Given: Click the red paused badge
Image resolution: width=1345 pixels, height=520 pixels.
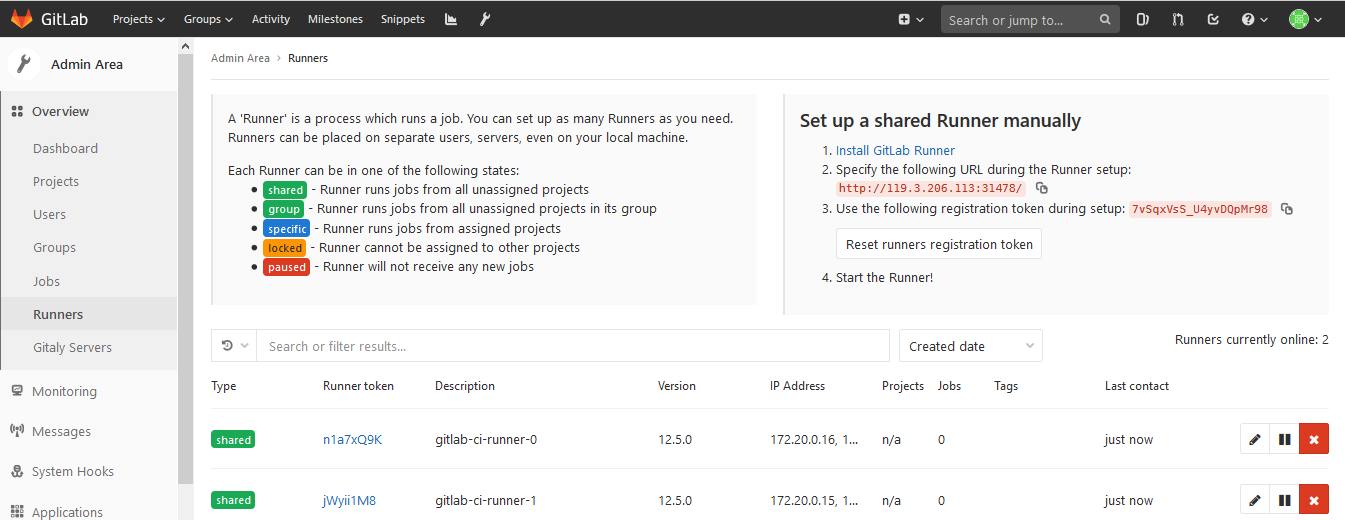Looking at the screenshot, I should (x=286, y=267).
